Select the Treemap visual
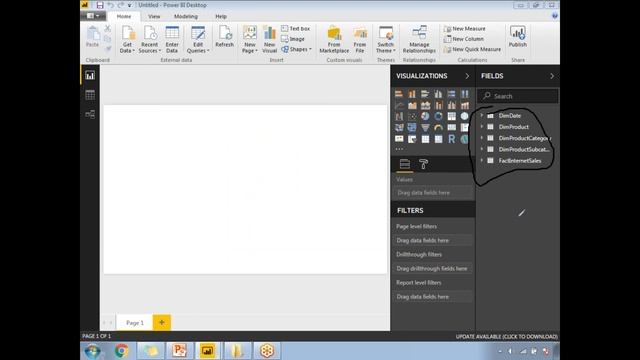 coord(451,116)
